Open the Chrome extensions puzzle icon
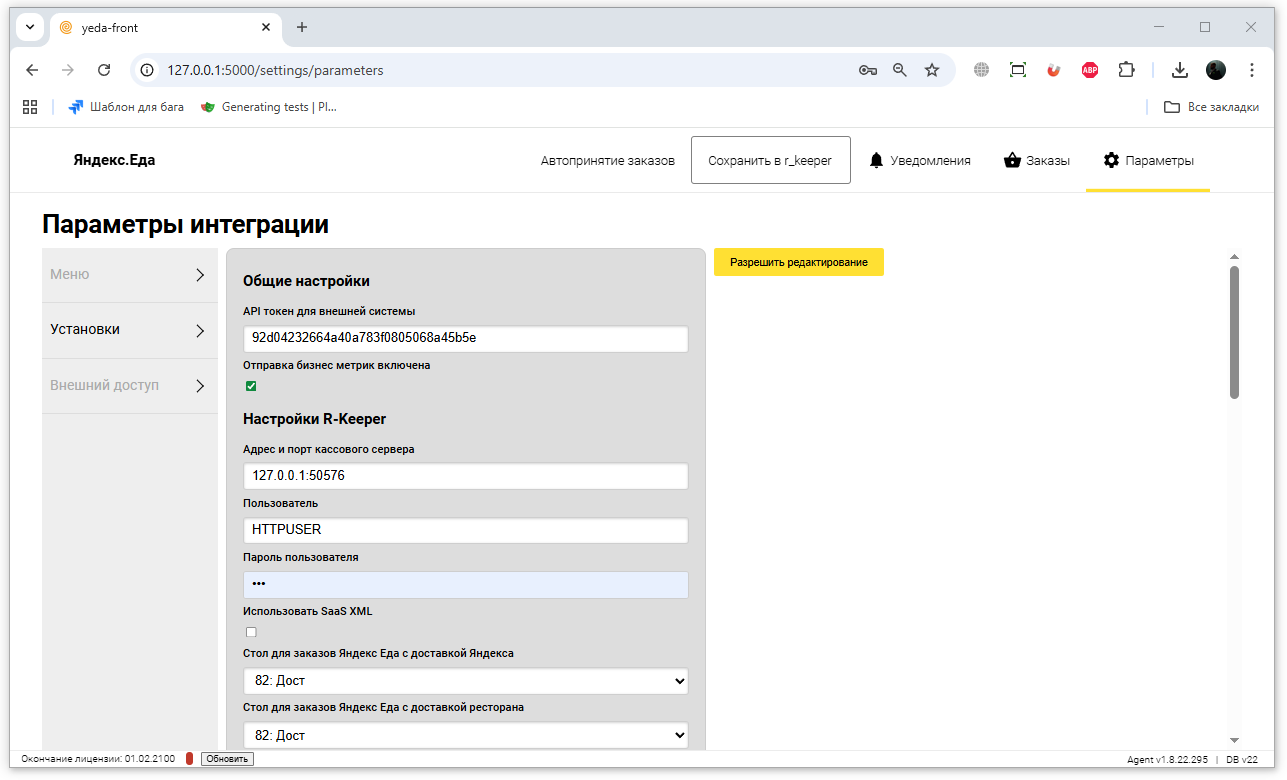The image size is (1287, 780). [1126, 70]
